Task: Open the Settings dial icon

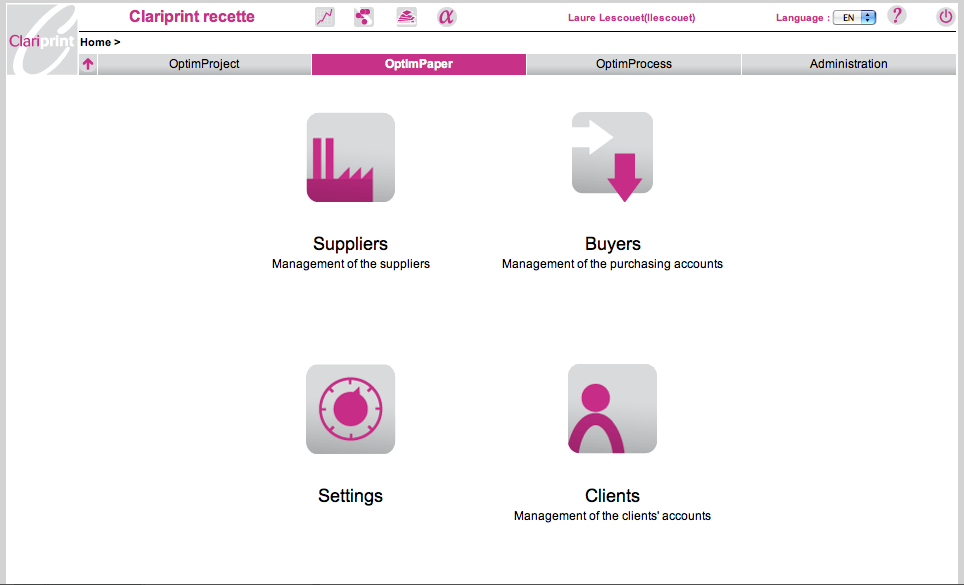Action: (x=350, y=409)
